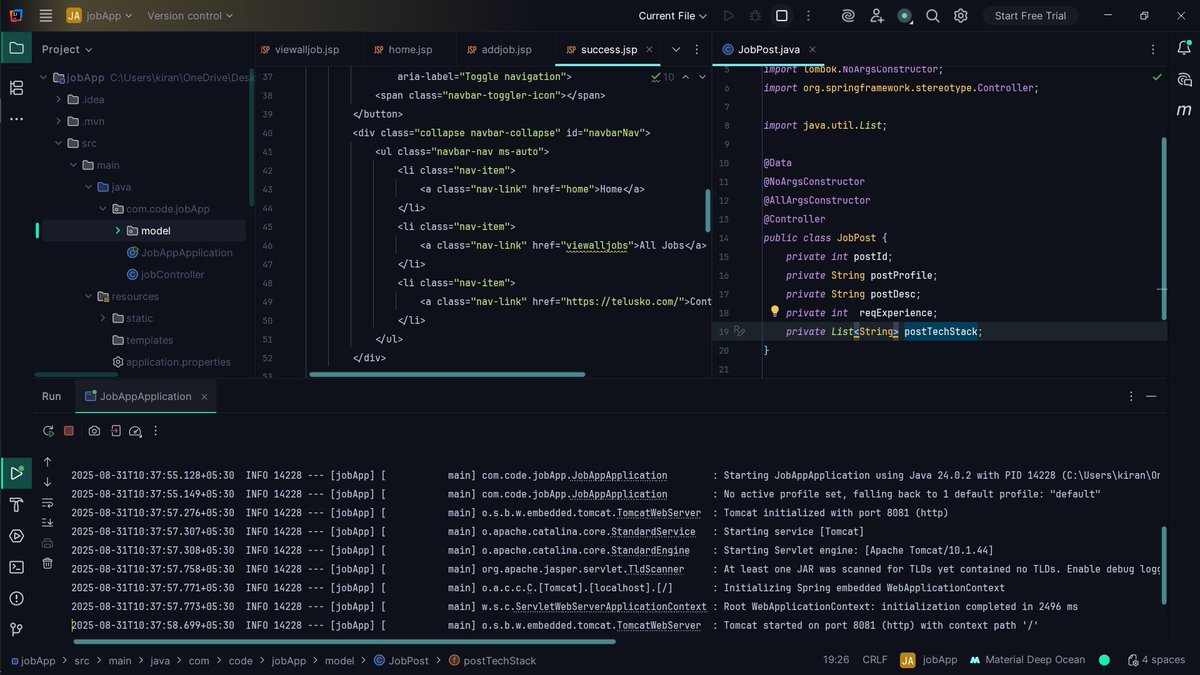The height and width of the screenshot is (675, 1200).
Task: Open JobAppApplication class in project tree
Action: pos(179,252)
